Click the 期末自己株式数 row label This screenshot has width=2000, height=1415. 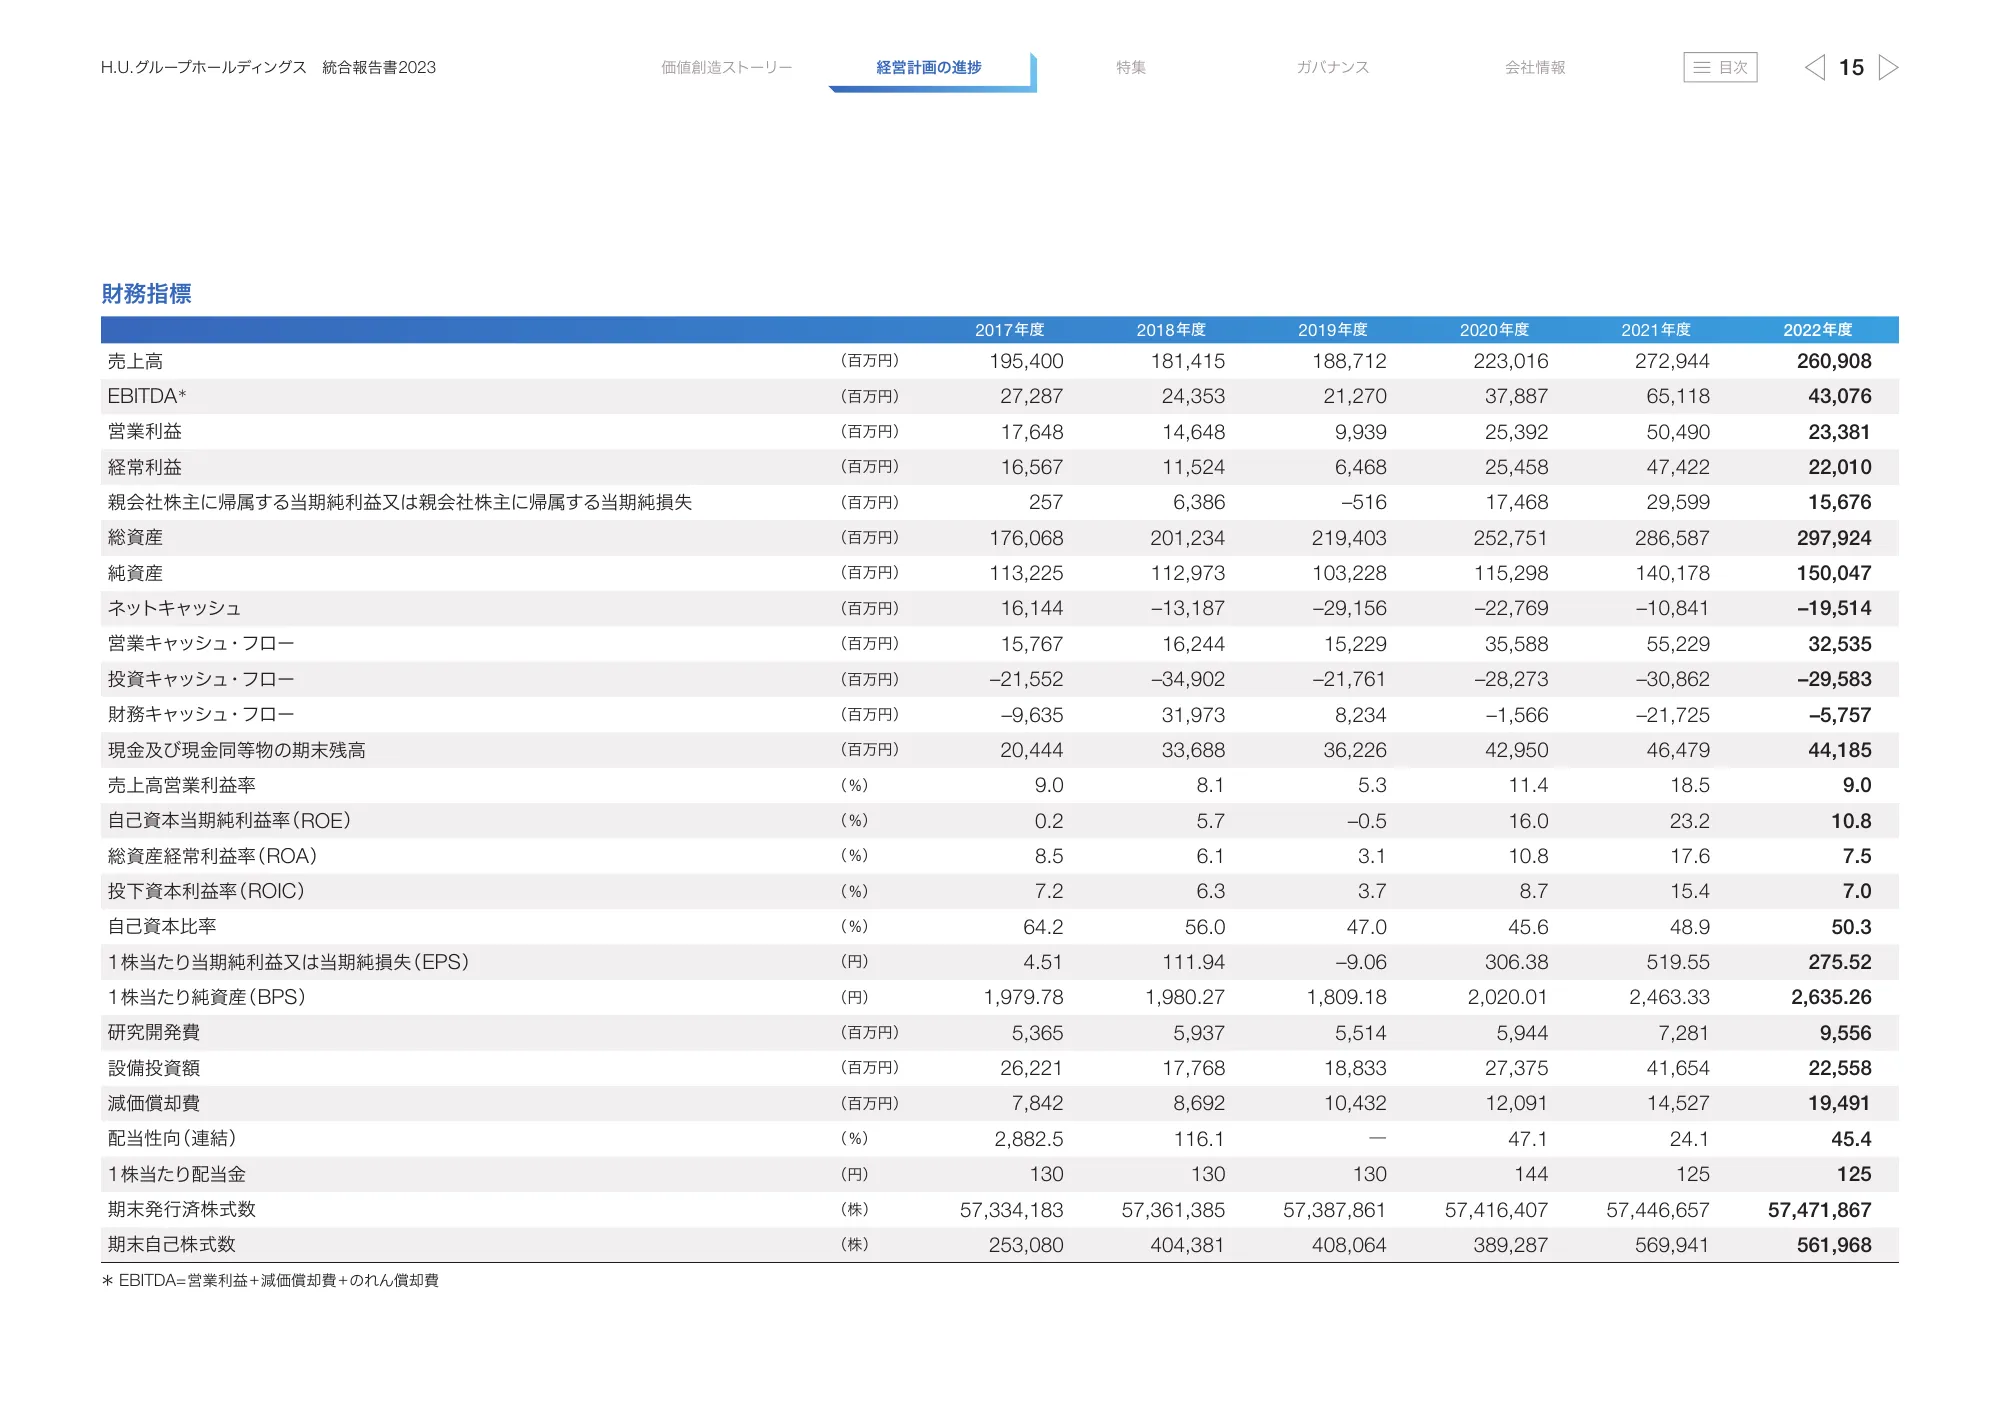click(x=171, y=1244)
